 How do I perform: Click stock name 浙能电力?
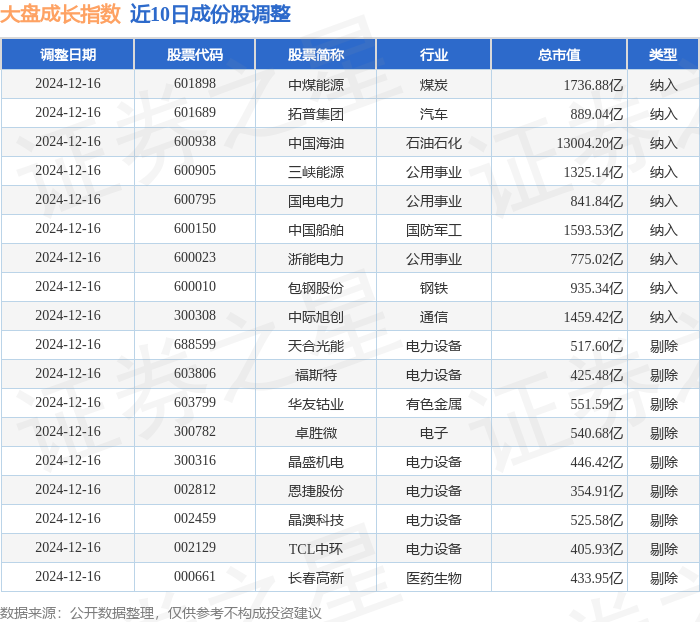pos(316,259)
